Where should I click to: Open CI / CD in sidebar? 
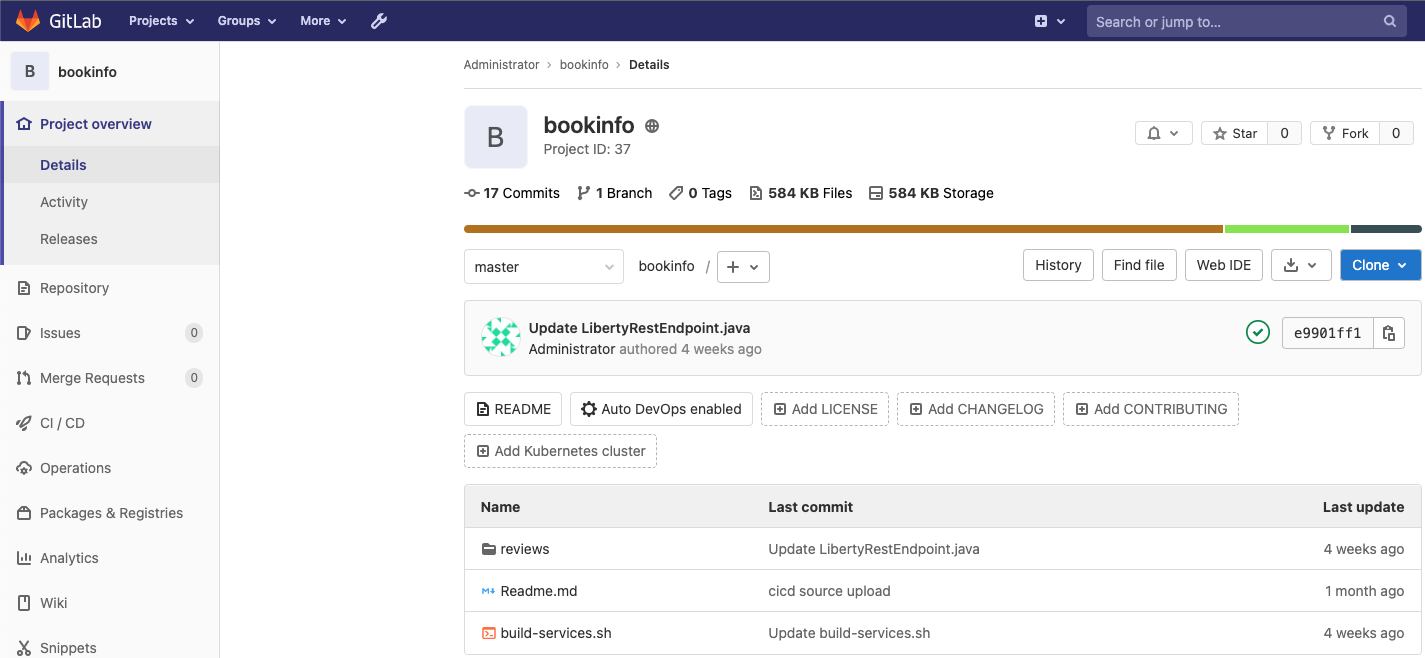click(62, 423)
